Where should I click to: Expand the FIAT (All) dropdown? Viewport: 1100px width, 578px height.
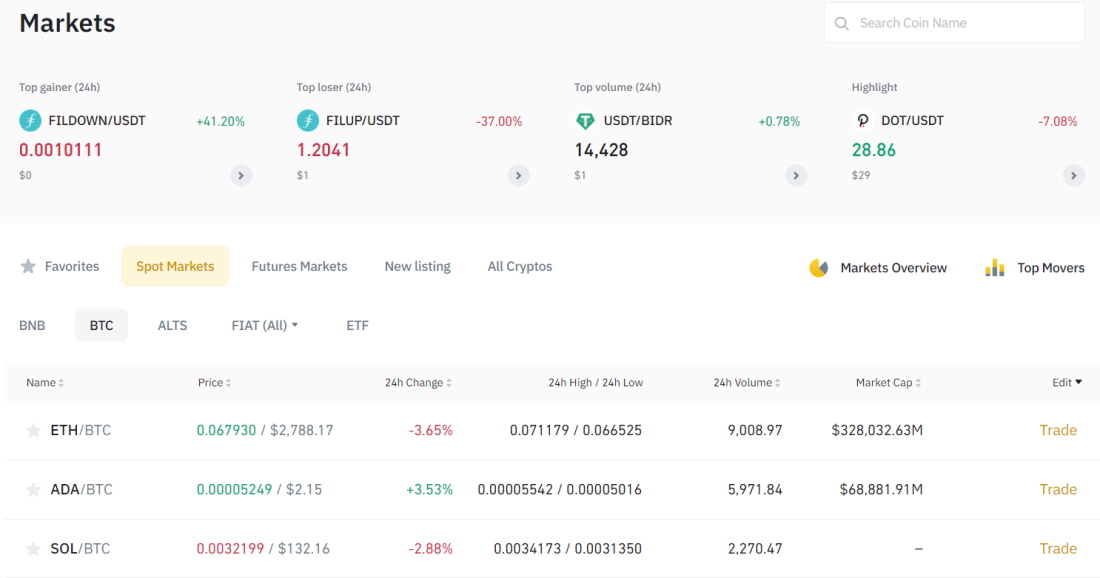tap(265, 325)
